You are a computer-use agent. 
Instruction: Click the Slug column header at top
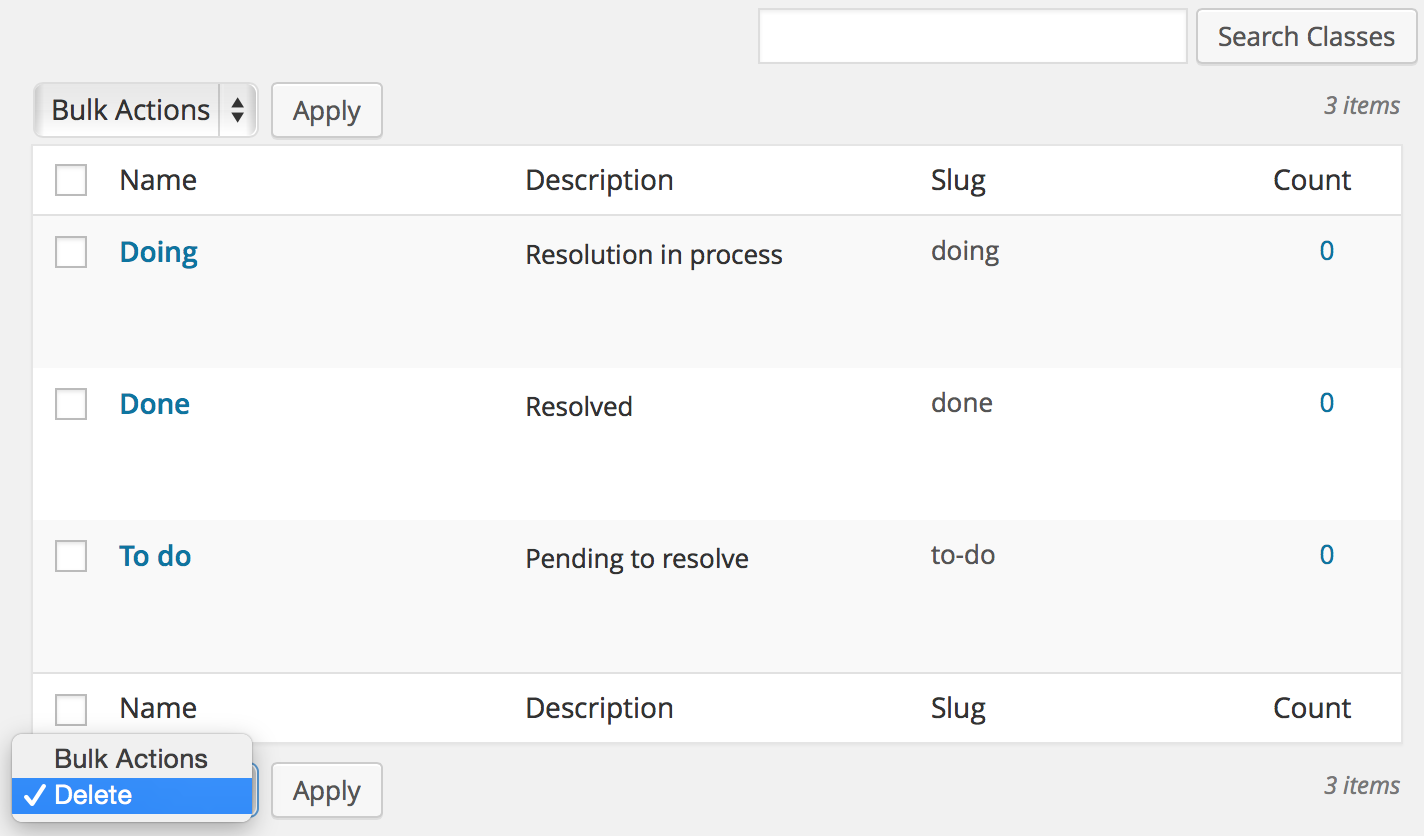[958, 181]
